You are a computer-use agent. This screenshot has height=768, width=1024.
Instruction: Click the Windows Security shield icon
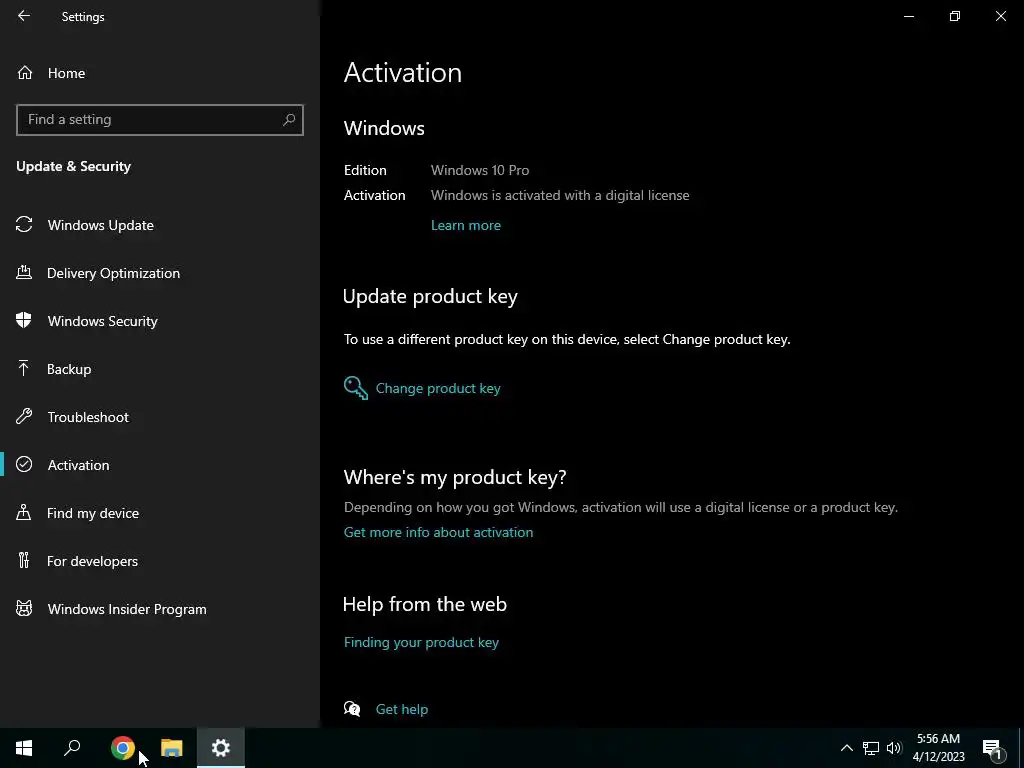point(24,321)
